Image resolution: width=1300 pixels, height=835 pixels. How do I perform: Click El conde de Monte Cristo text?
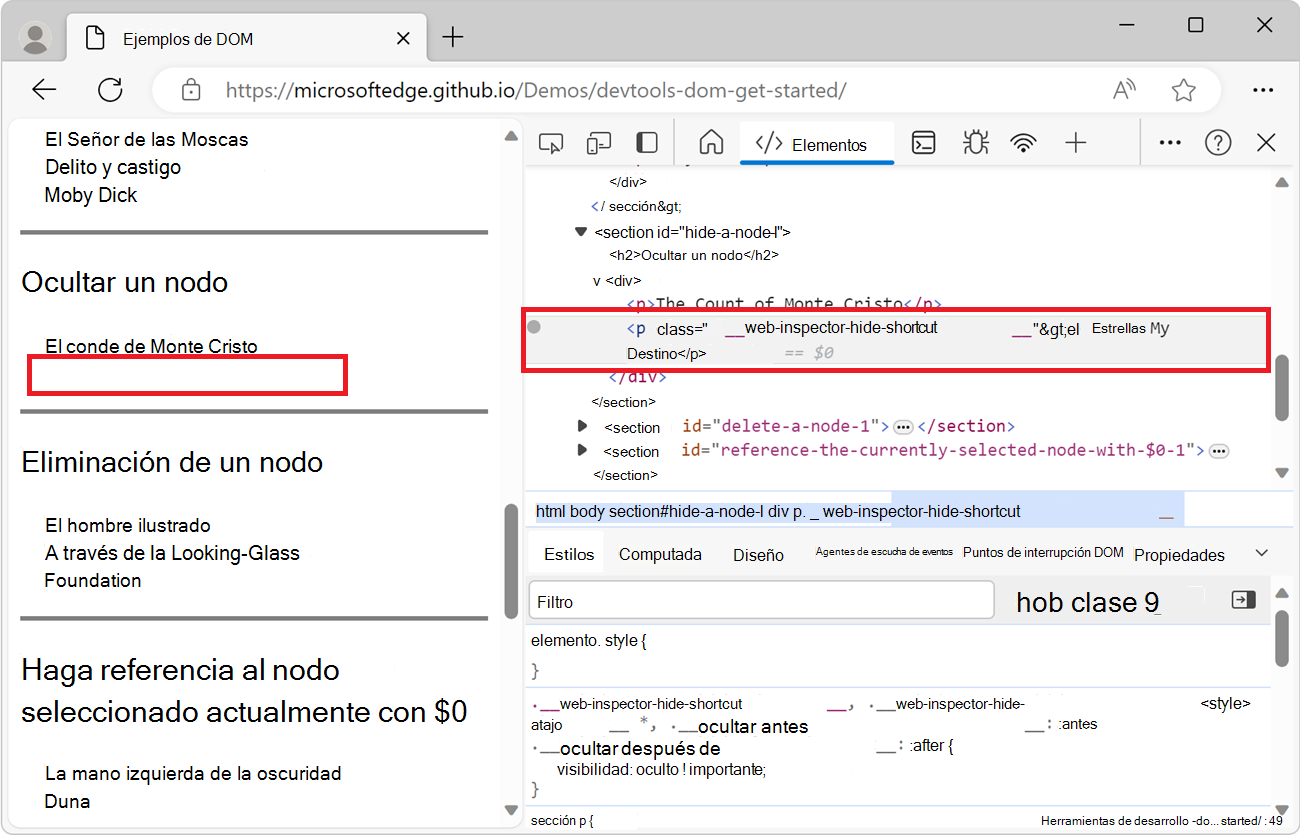[x=151, y=346]
